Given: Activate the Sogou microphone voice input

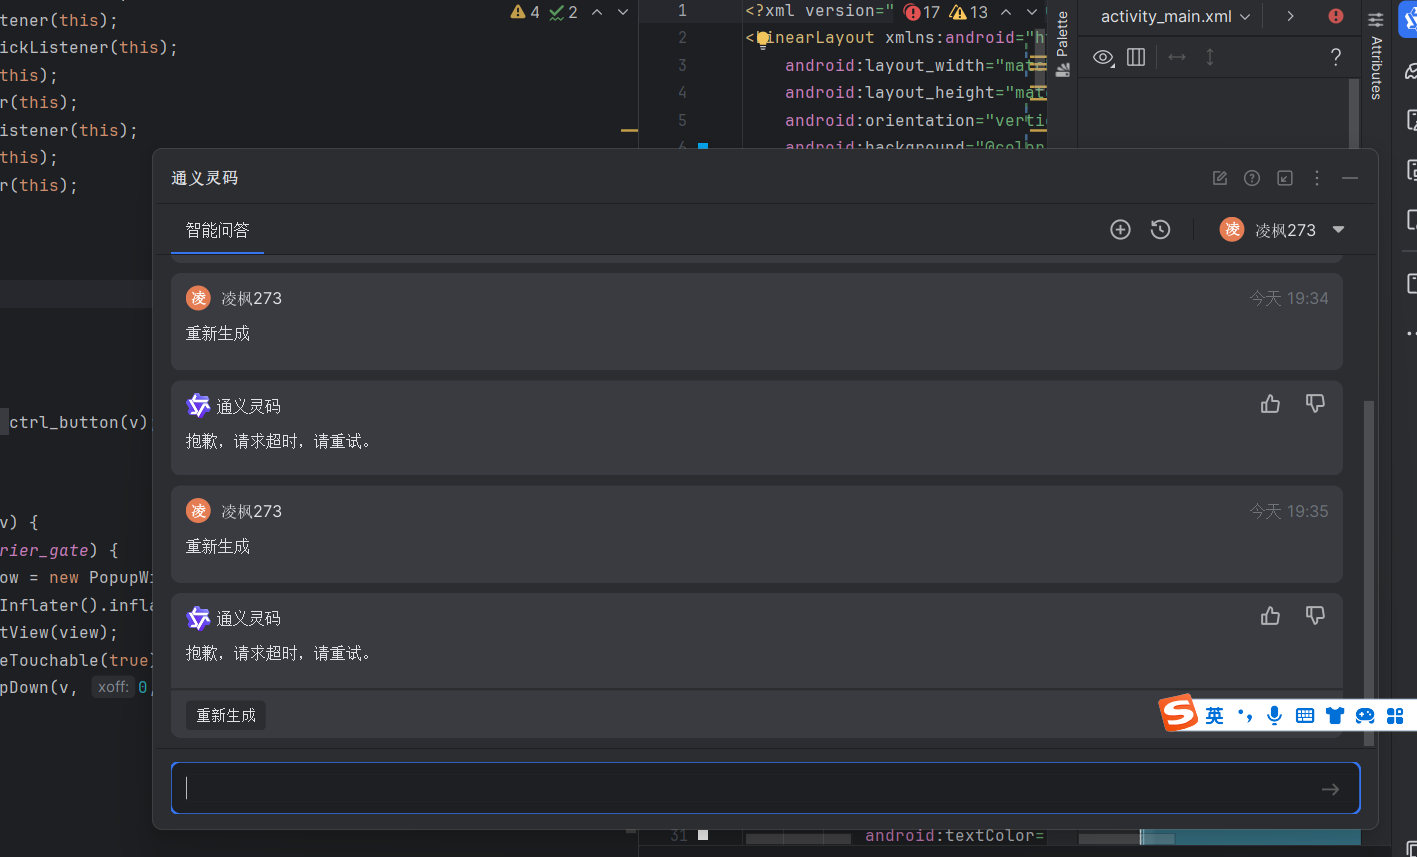Looking at the screenshot, I should coord(1274,715).
